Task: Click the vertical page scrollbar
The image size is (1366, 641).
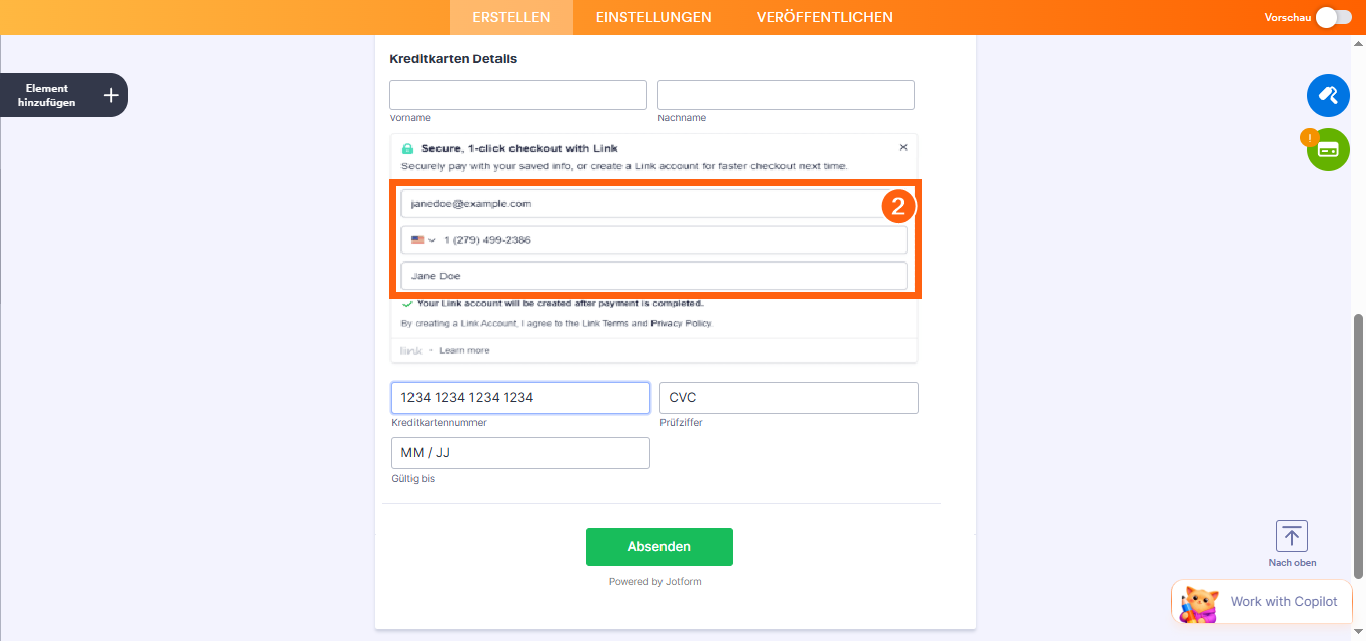Action: coord(1357,445)
